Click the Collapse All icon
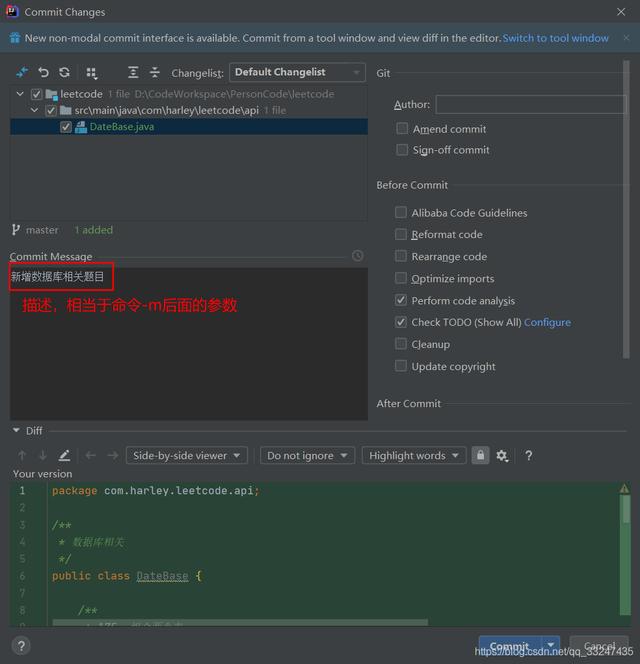 [x=155, y=72]
